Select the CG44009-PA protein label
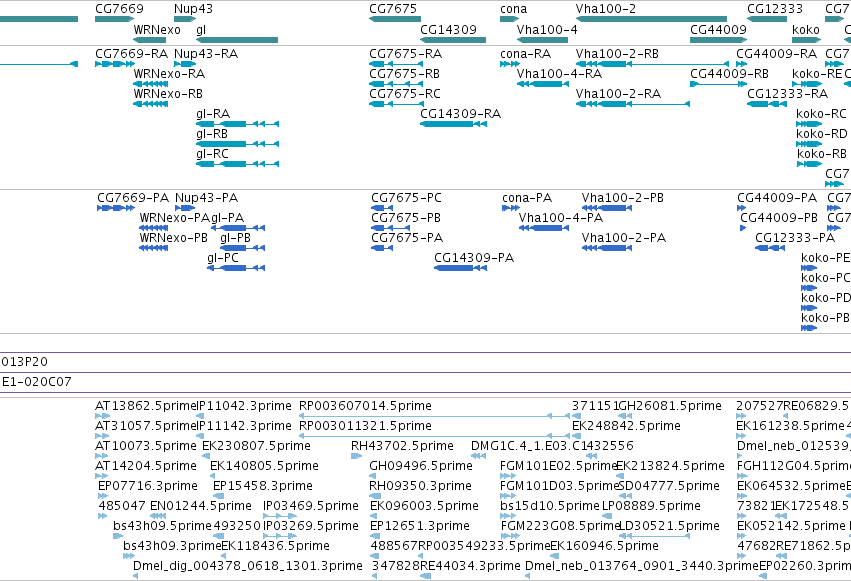Screen dimensions: 851x581 pyautogui.click(x=777, y=198)
